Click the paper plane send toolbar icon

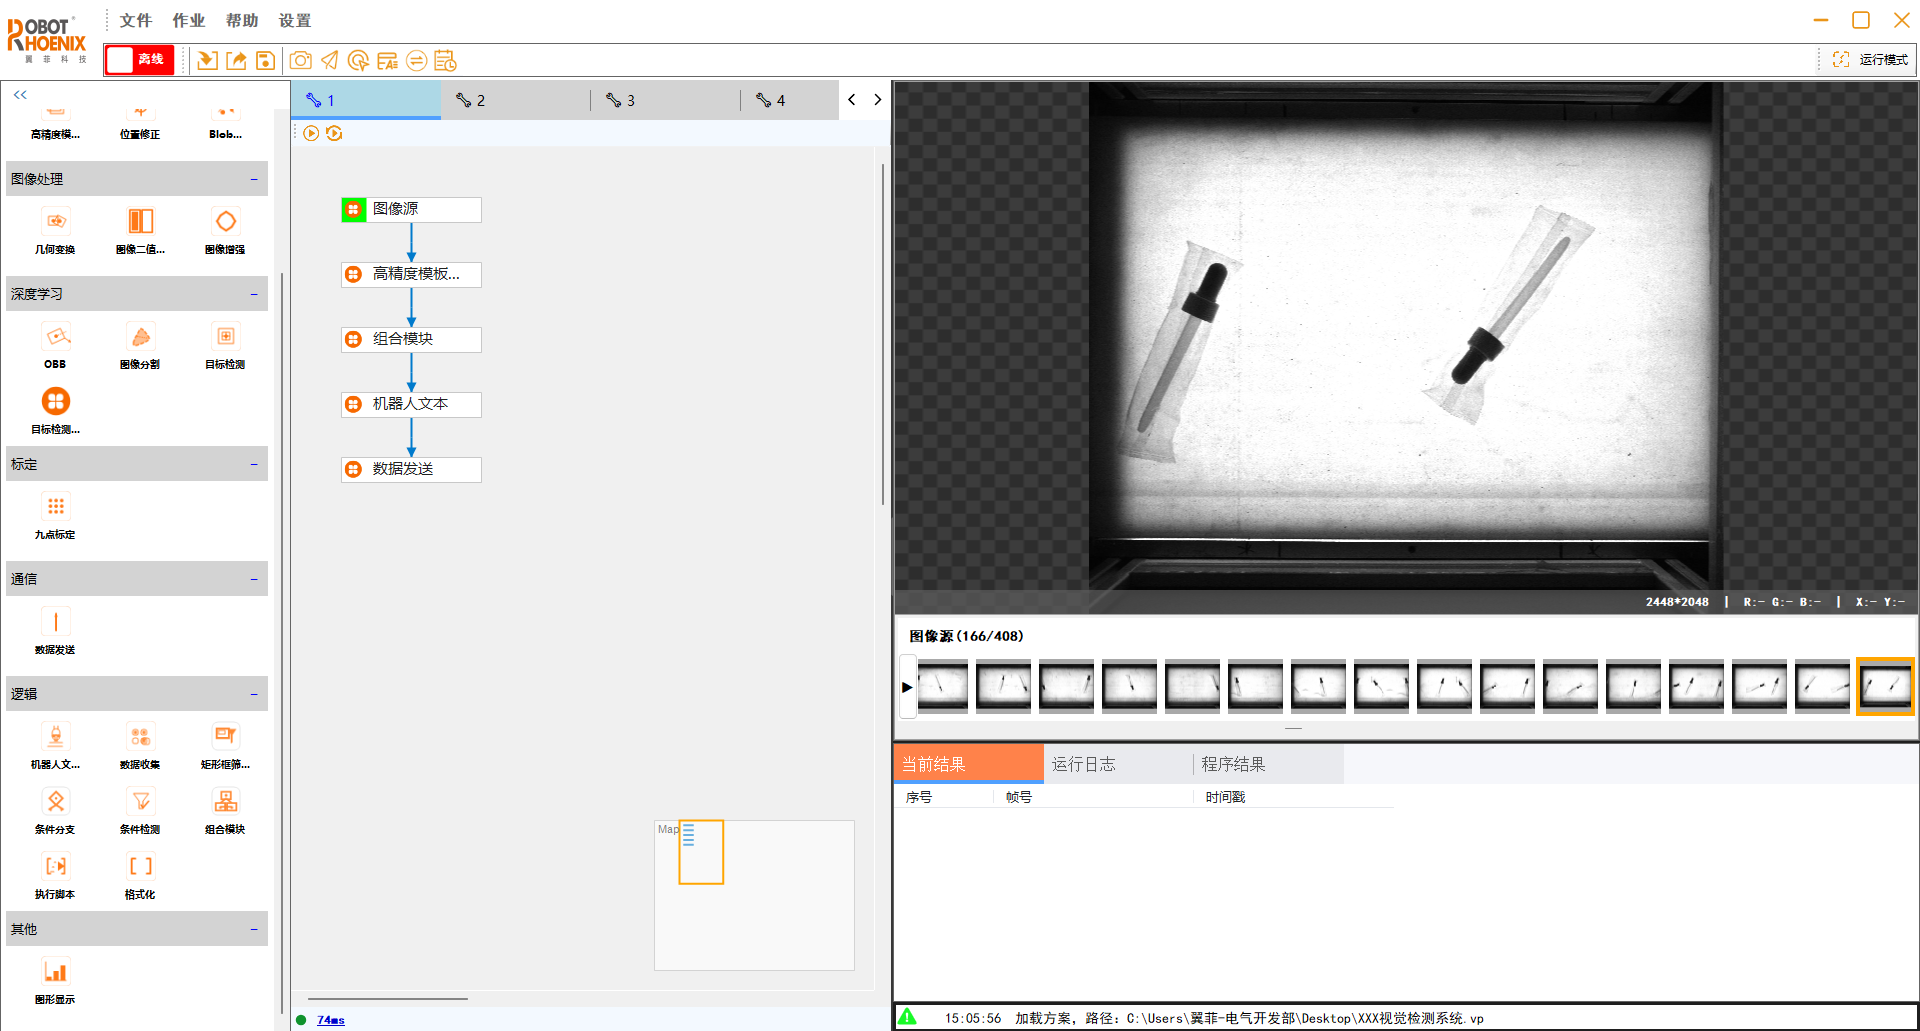coord(329,61)
